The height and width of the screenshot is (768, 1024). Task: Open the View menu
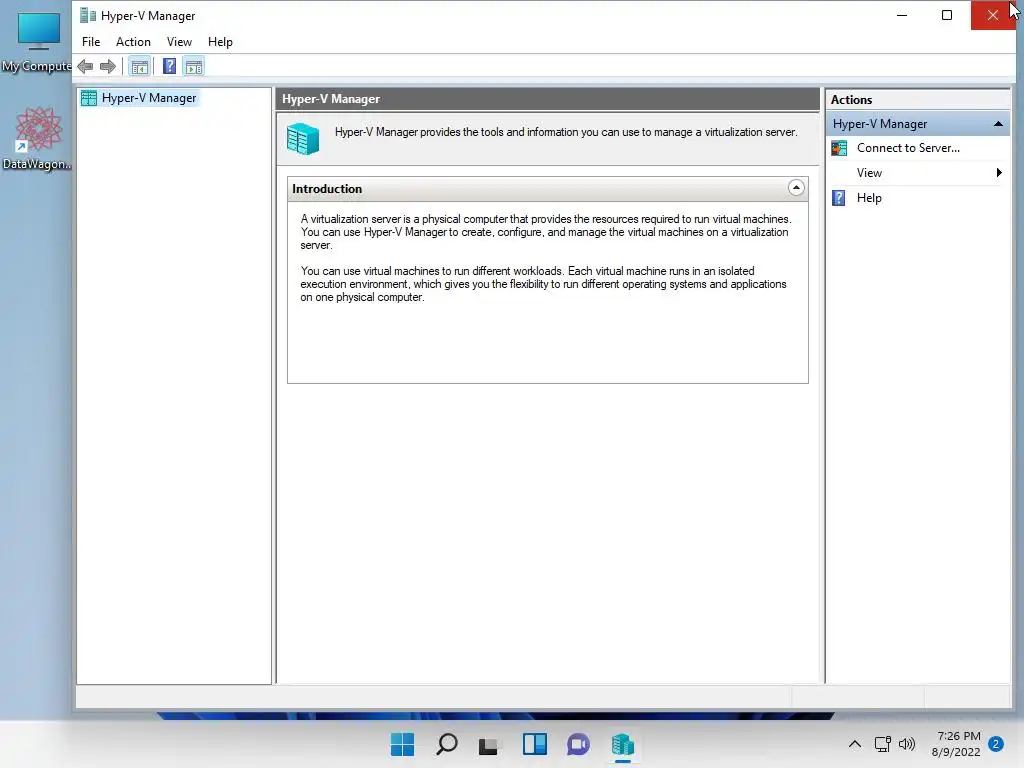[x=179, y=42]
